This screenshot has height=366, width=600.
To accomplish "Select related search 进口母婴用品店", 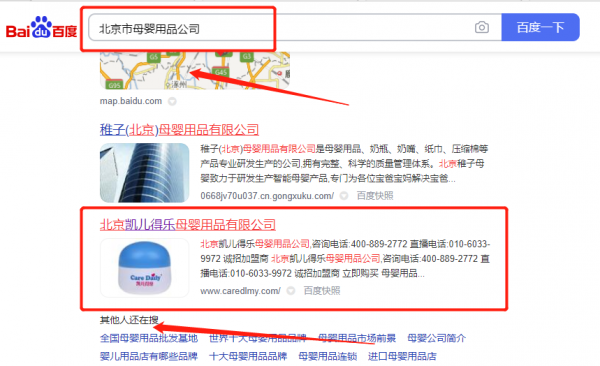I will tap(402, 356).
